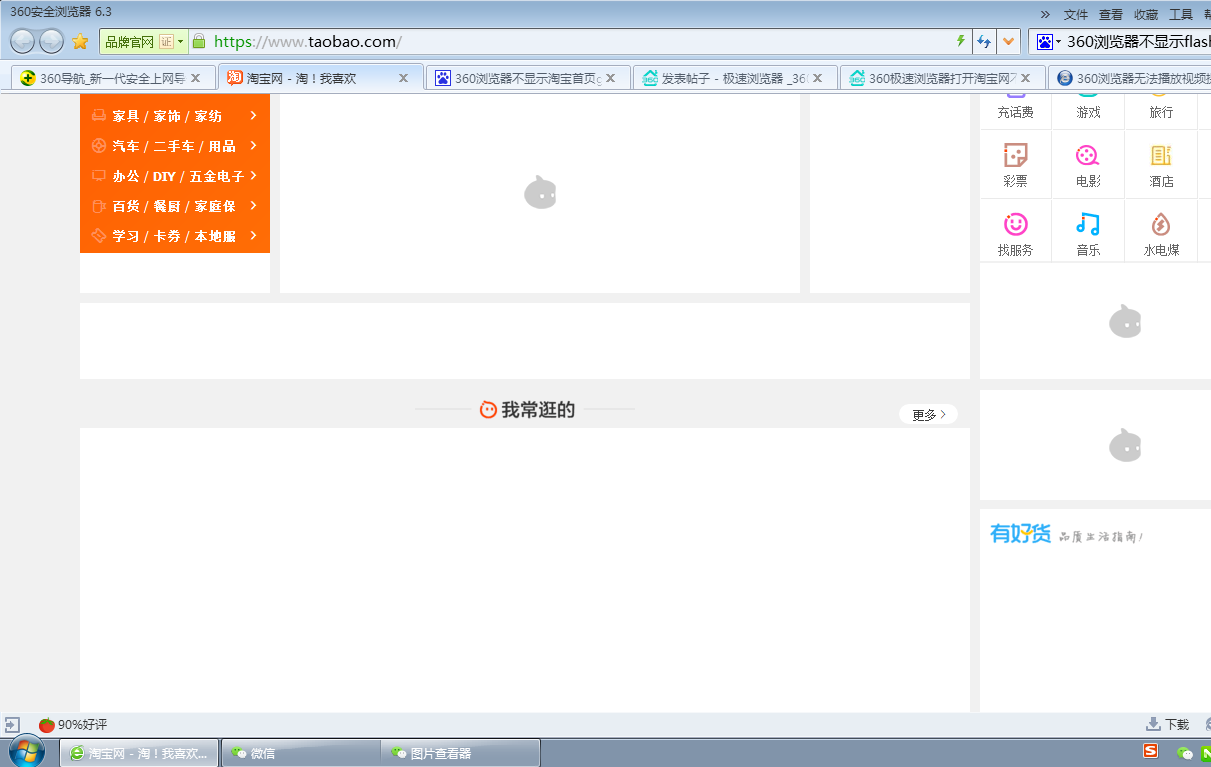Expand chevron on 办公 category row

254,176
